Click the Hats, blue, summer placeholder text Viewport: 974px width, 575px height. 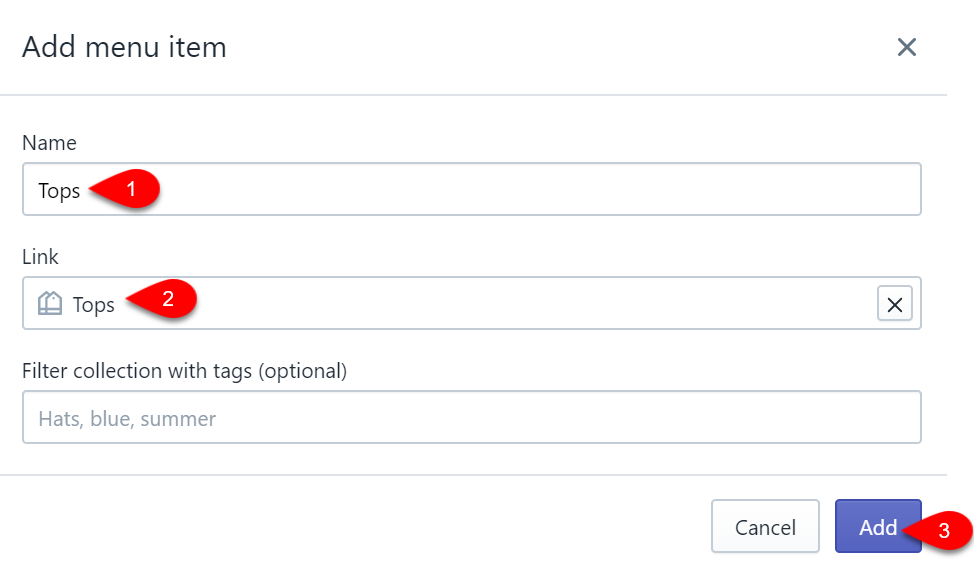(x=127, y=419)
